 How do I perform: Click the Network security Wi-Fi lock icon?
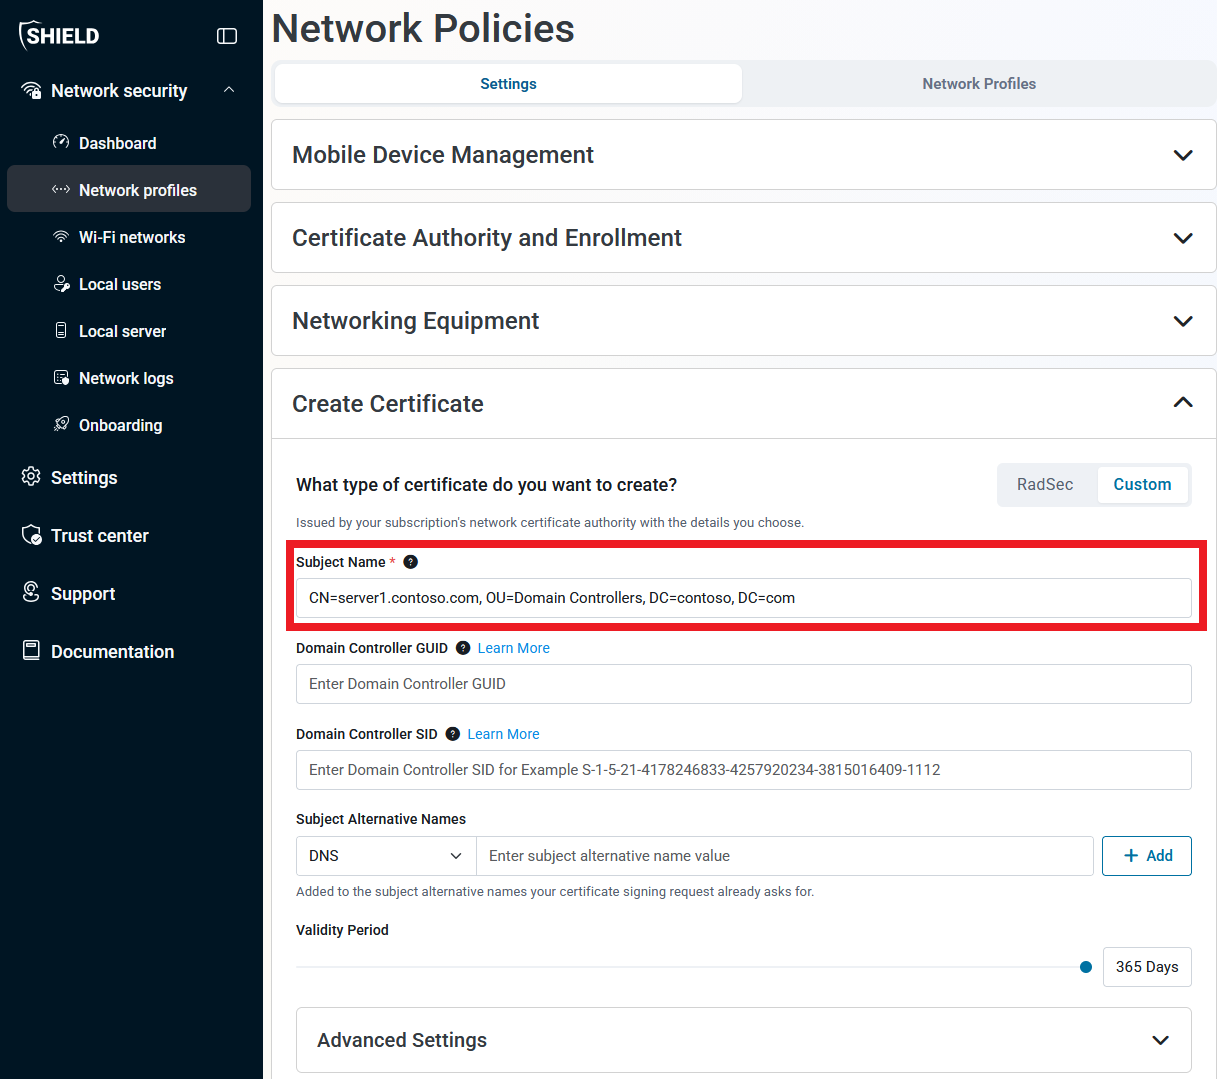tap(32, 91)
